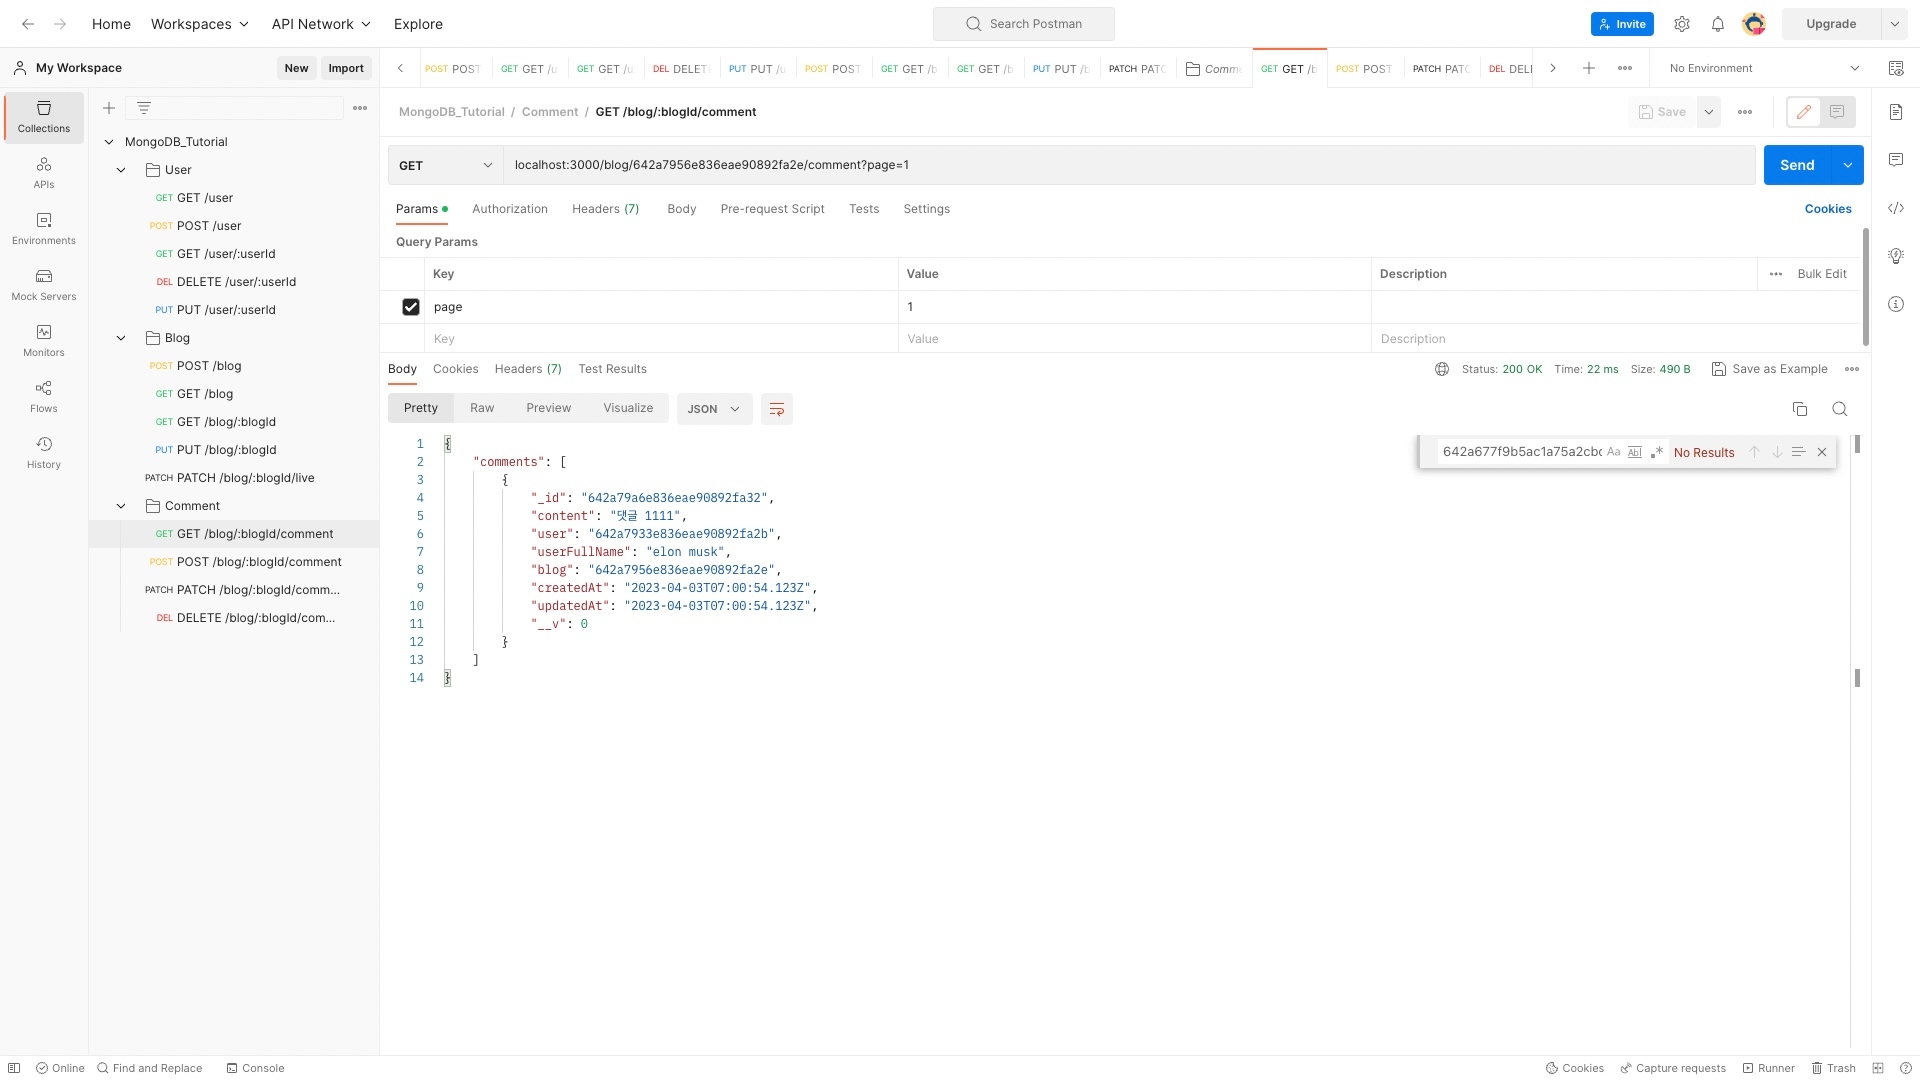
Task: Open the environment quick look icon
Action: click(x=1896, y=68)
